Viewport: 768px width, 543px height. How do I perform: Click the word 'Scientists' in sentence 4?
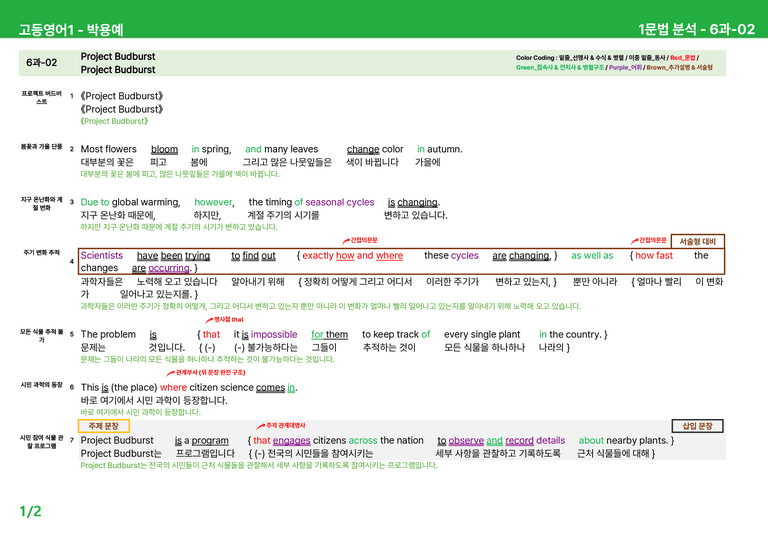[x=102, y=256]
